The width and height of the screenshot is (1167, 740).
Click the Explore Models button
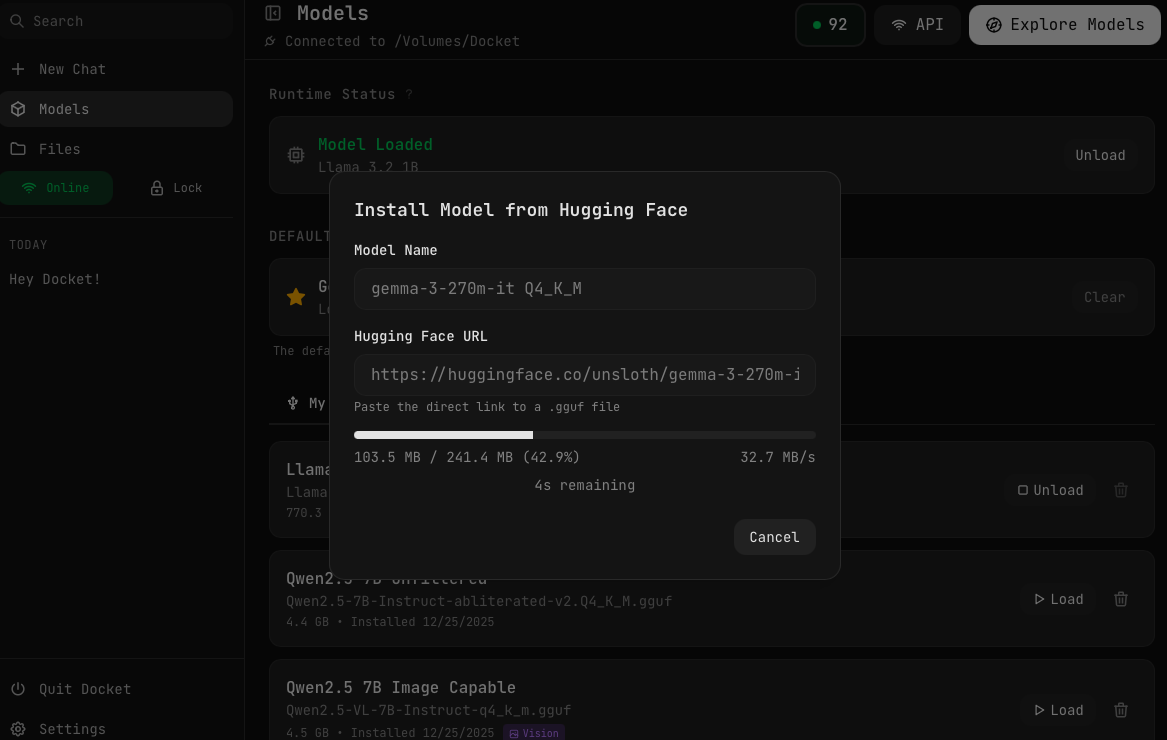(x=1064, y=25)
